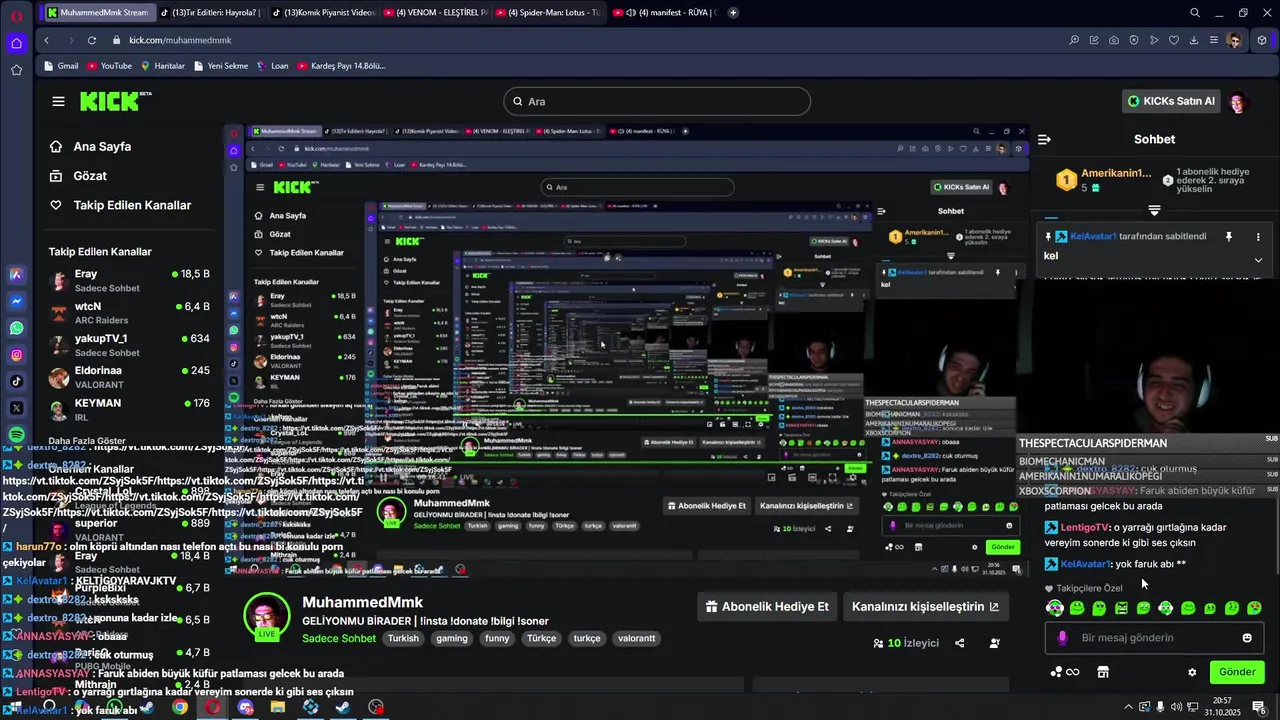Click the Abonelik Hediye Et button
This screenshot has width=1280, height=720.
tap(767, 606)
